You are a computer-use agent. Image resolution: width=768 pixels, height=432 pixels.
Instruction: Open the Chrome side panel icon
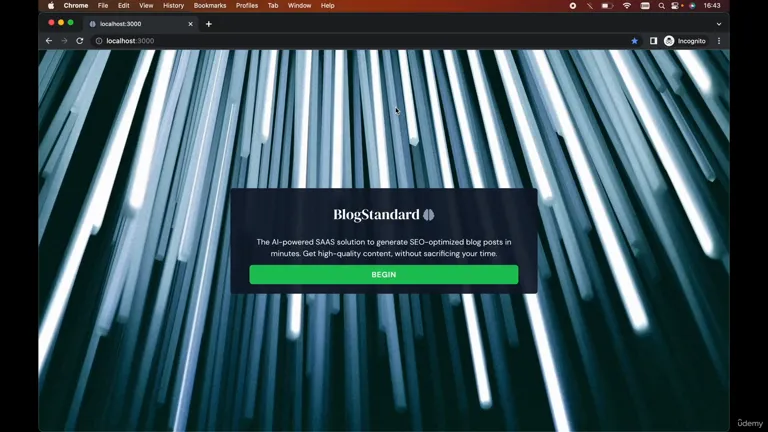pos(653,41)
